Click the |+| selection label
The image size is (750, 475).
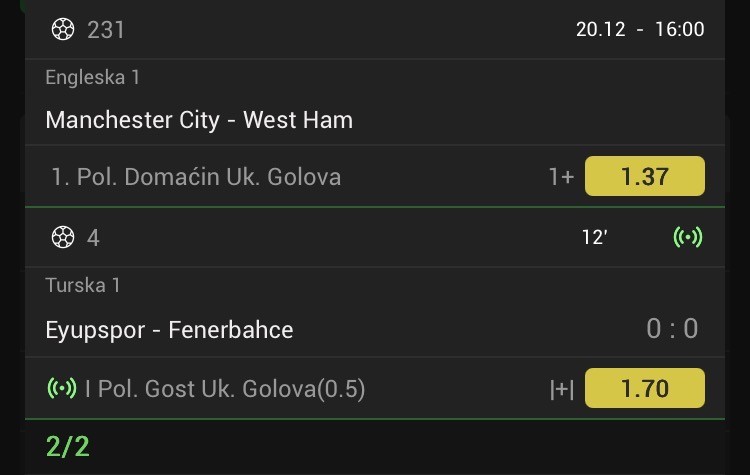(x=561, y=388)
